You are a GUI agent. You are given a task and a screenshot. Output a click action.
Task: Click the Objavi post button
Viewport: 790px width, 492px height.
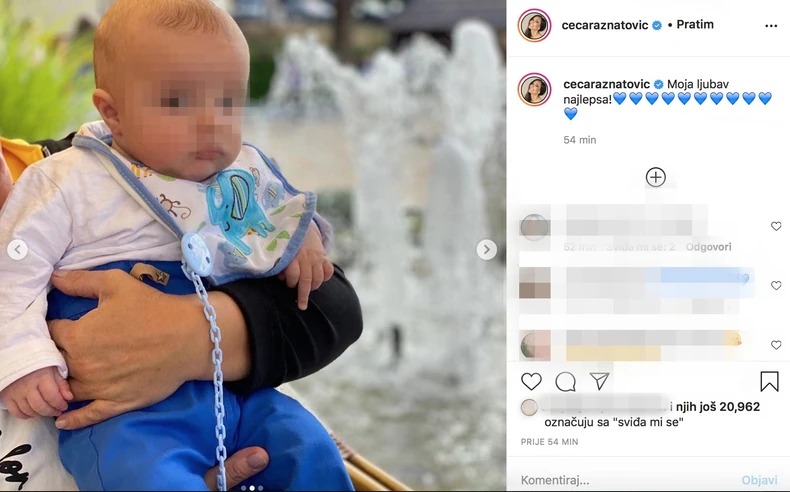[759, 480]
